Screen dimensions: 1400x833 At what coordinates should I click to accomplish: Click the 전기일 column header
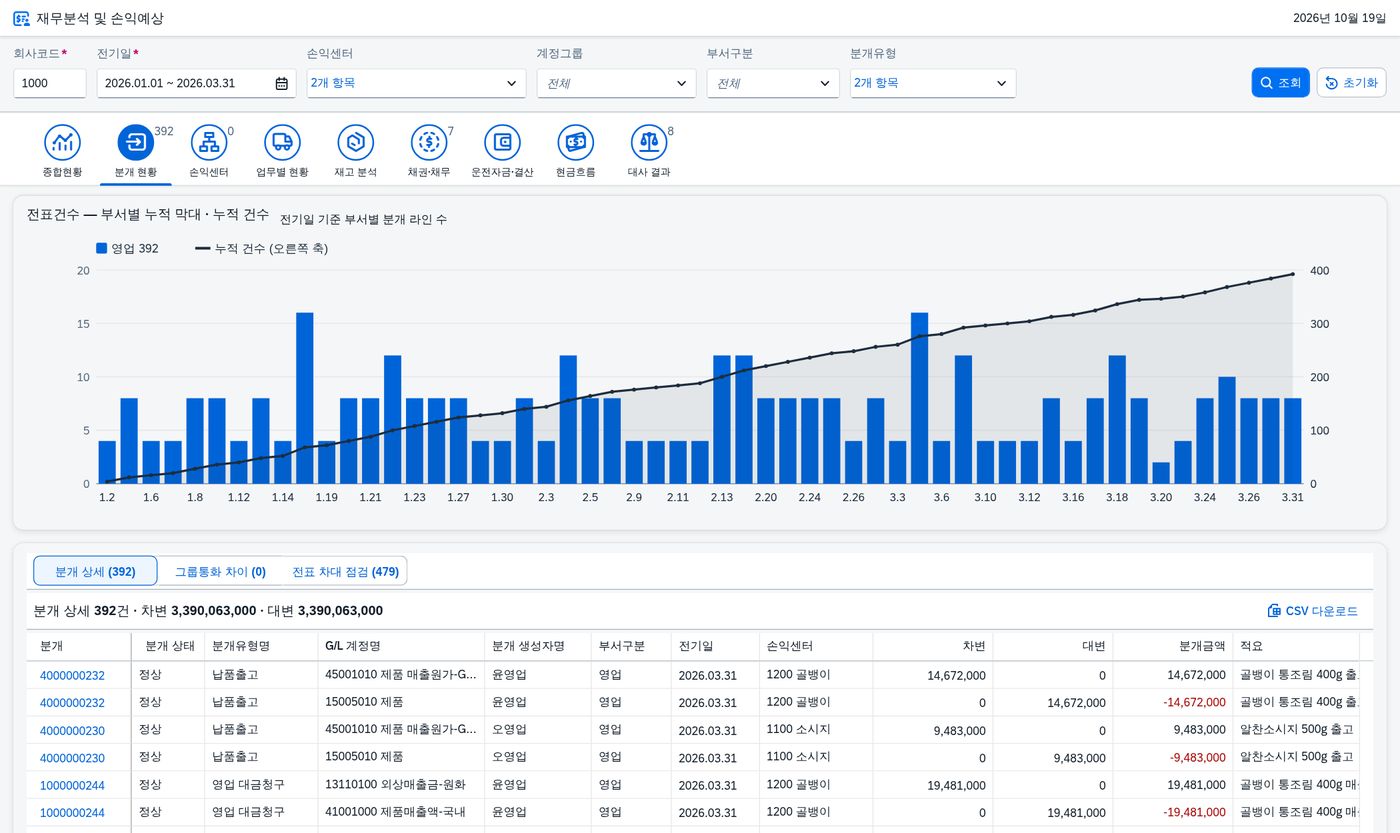pos(715,646)
